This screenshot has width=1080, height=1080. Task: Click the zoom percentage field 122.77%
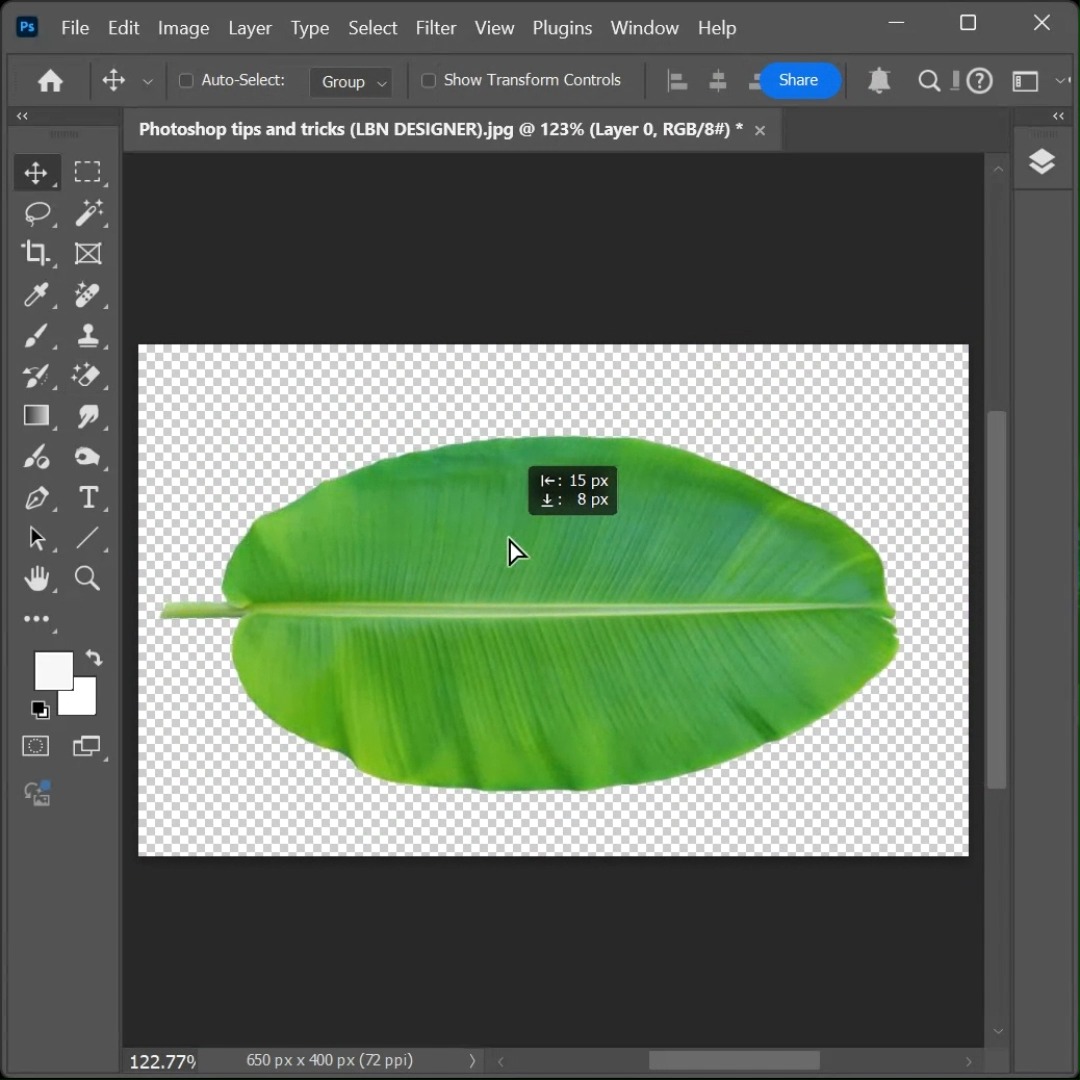(163, 1061)
